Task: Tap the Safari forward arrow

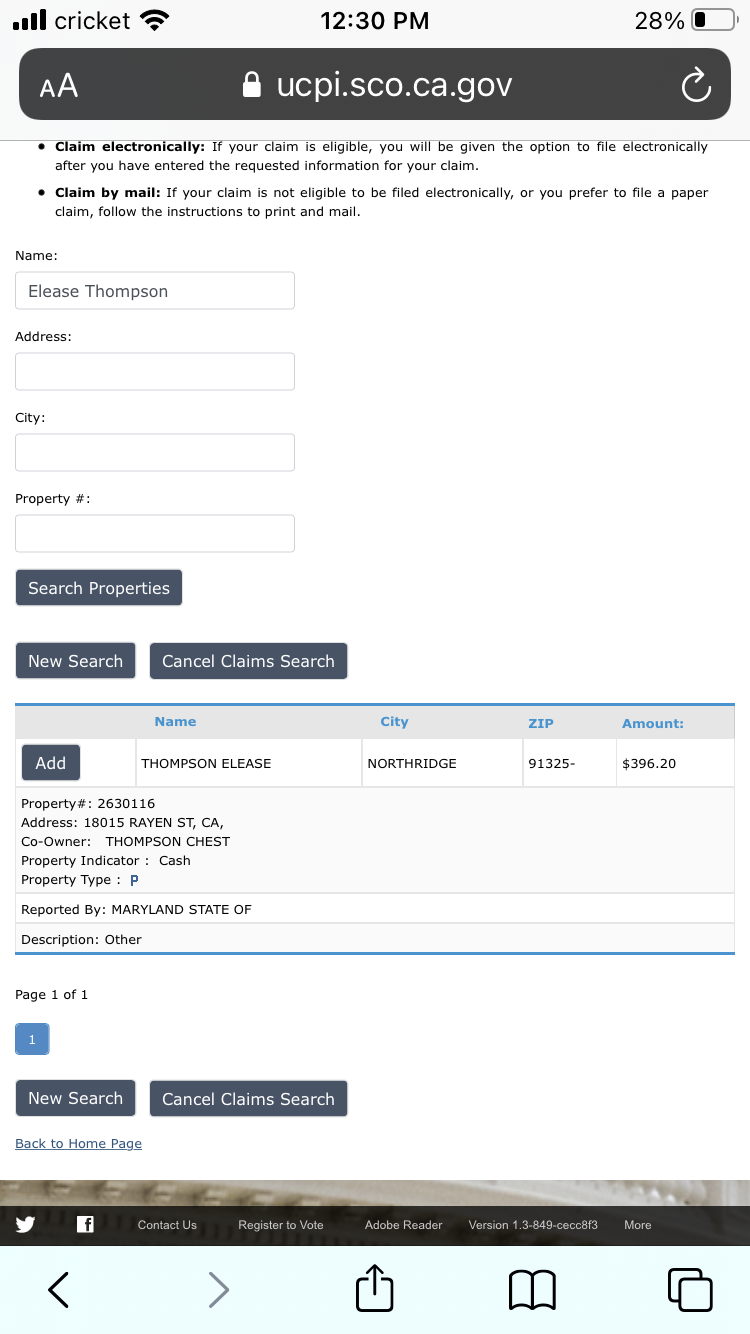Action: pos(218,1290)
